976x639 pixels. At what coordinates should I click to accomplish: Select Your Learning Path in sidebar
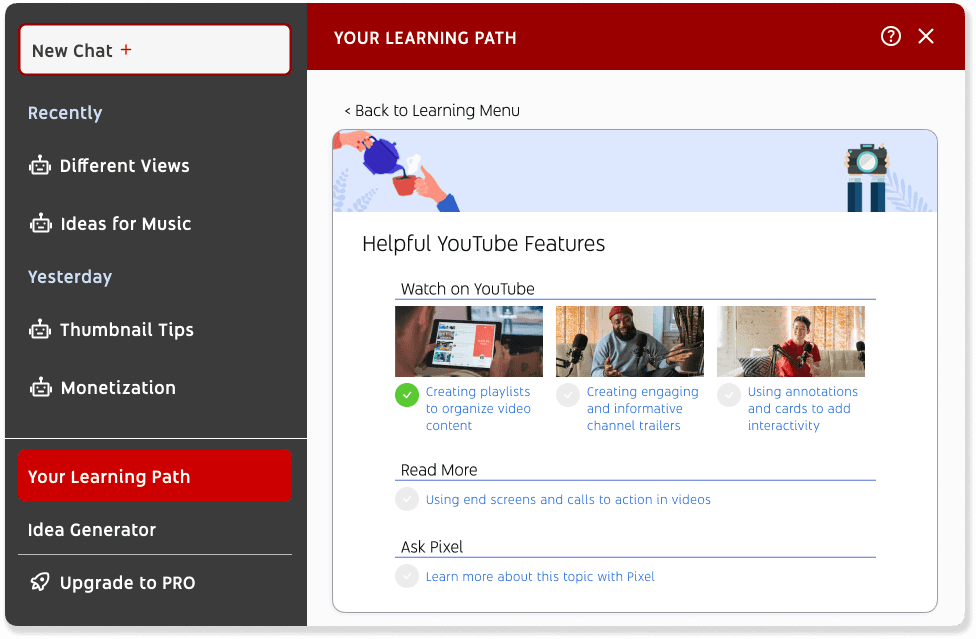(x=155, y=476)
